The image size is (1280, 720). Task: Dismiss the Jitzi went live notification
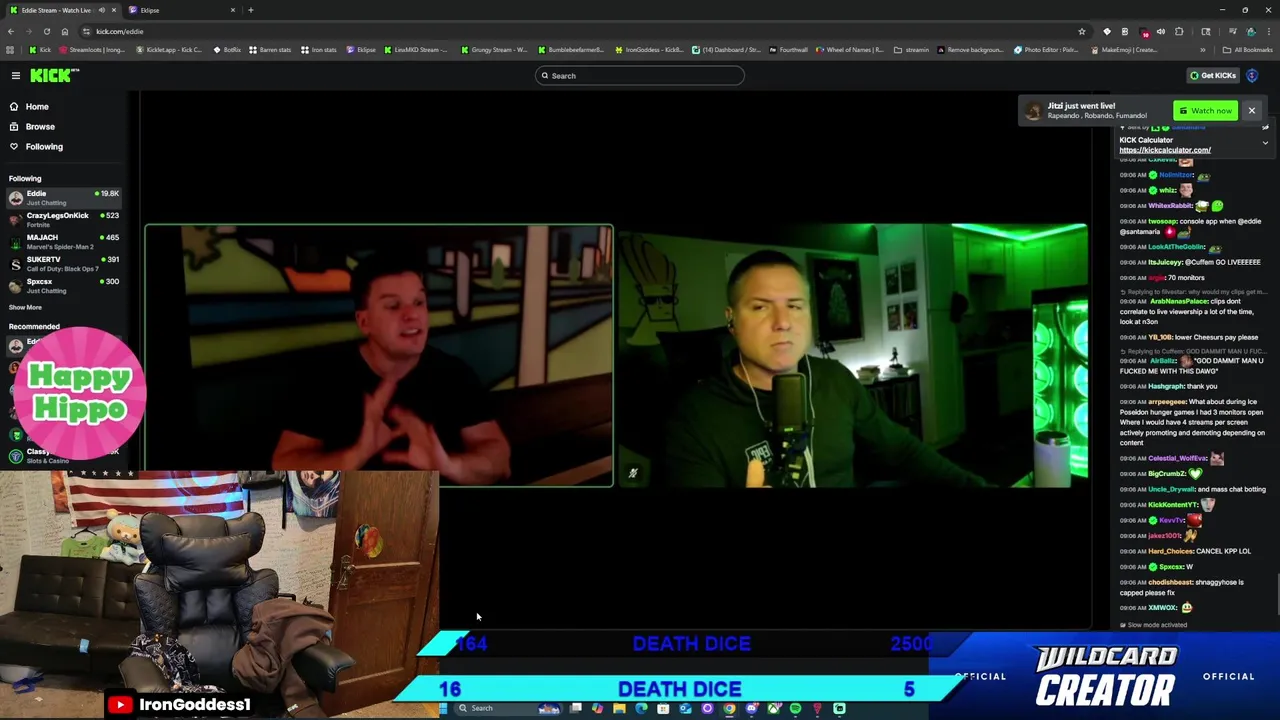coord(1251,110)
